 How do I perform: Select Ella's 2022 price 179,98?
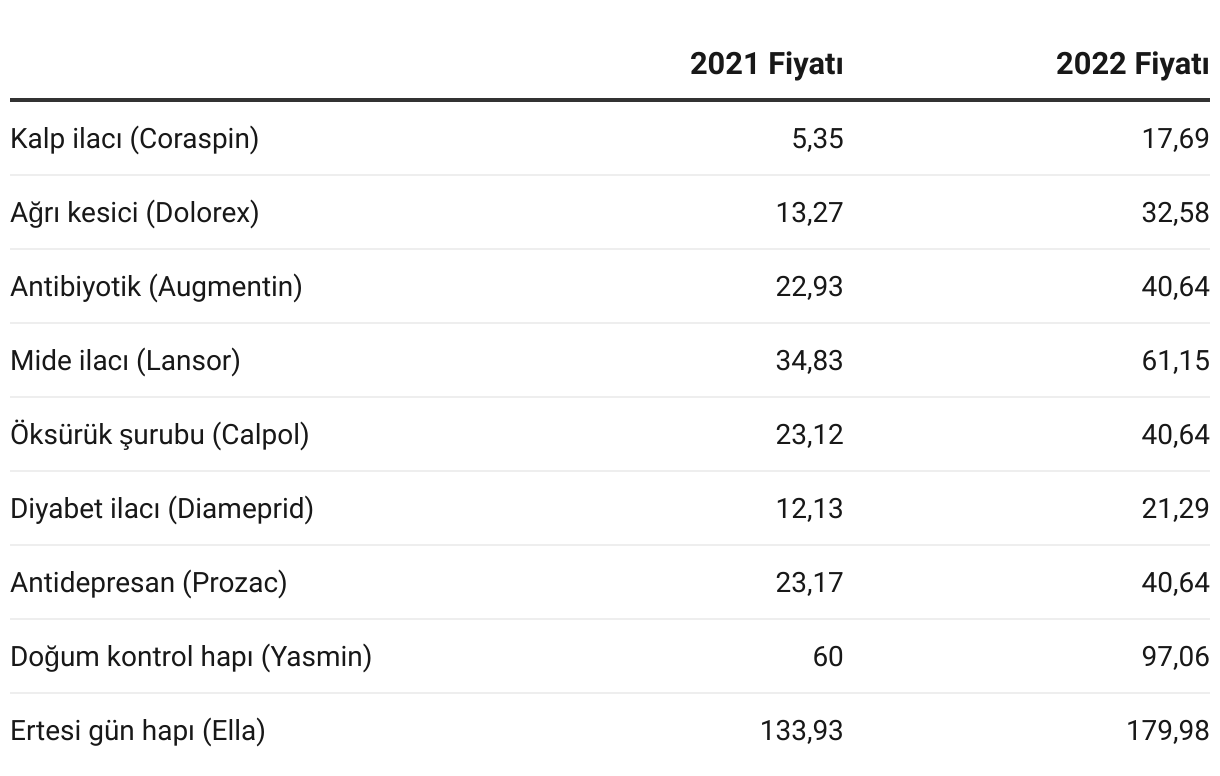point(1168,731)
